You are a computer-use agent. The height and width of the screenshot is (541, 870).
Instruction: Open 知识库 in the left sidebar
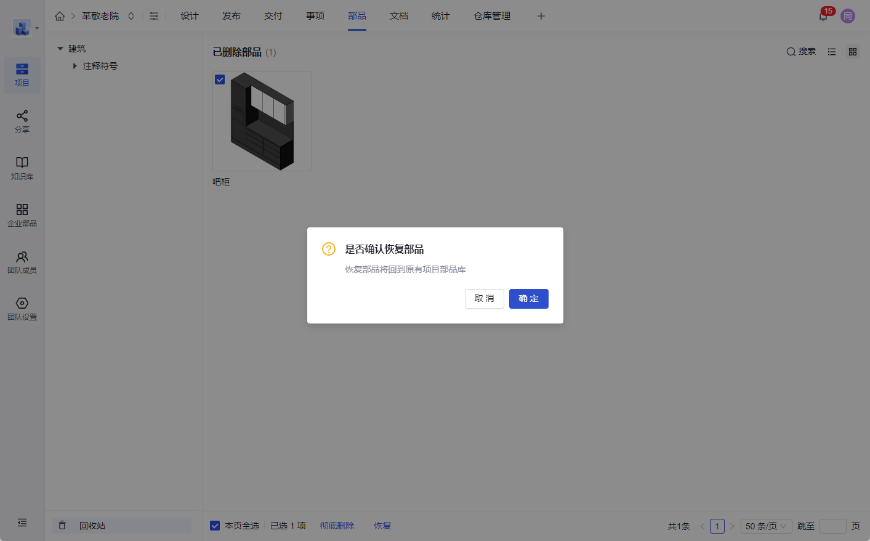click(x=22, y=168)
